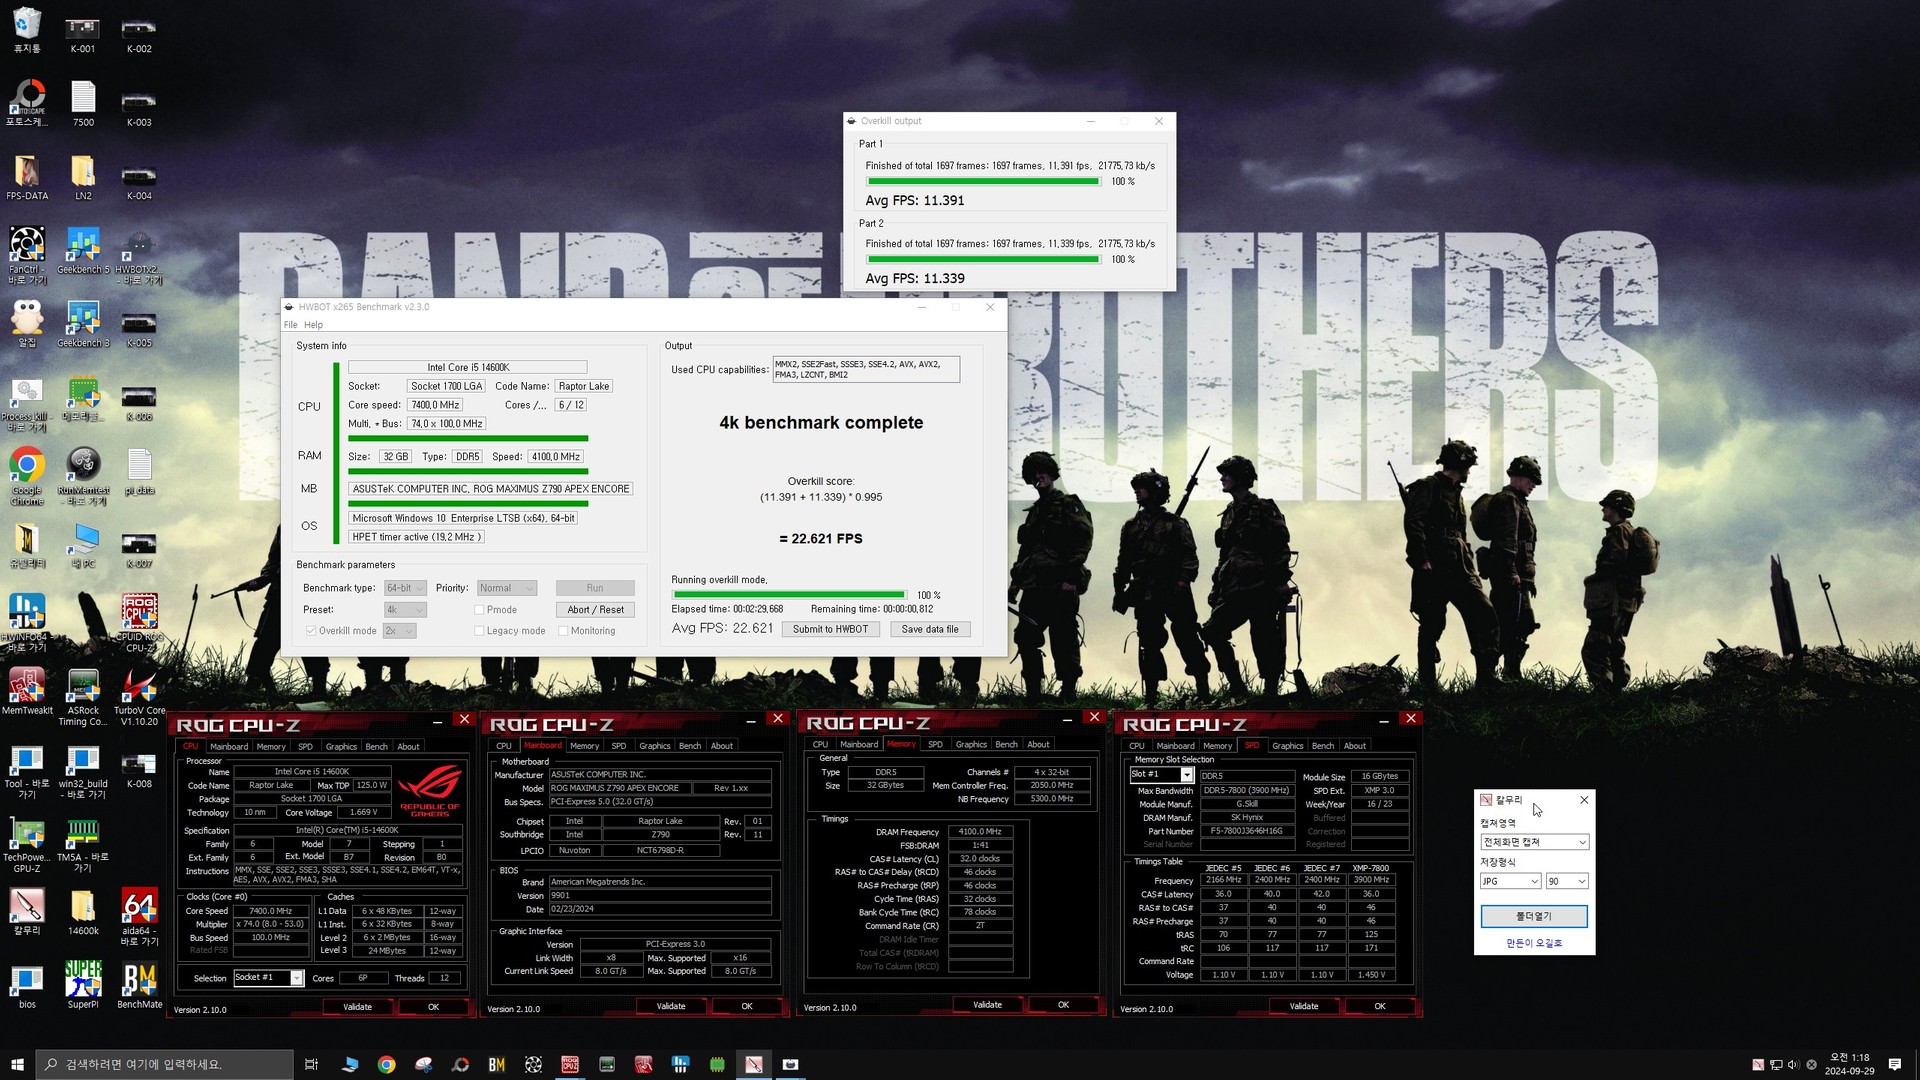Open the Geekbench 5 desktop shortcut

click(83, 251)
